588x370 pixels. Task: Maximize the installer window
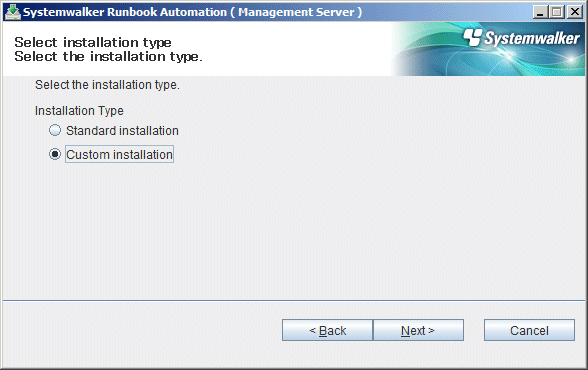click(x=557, y=12)
